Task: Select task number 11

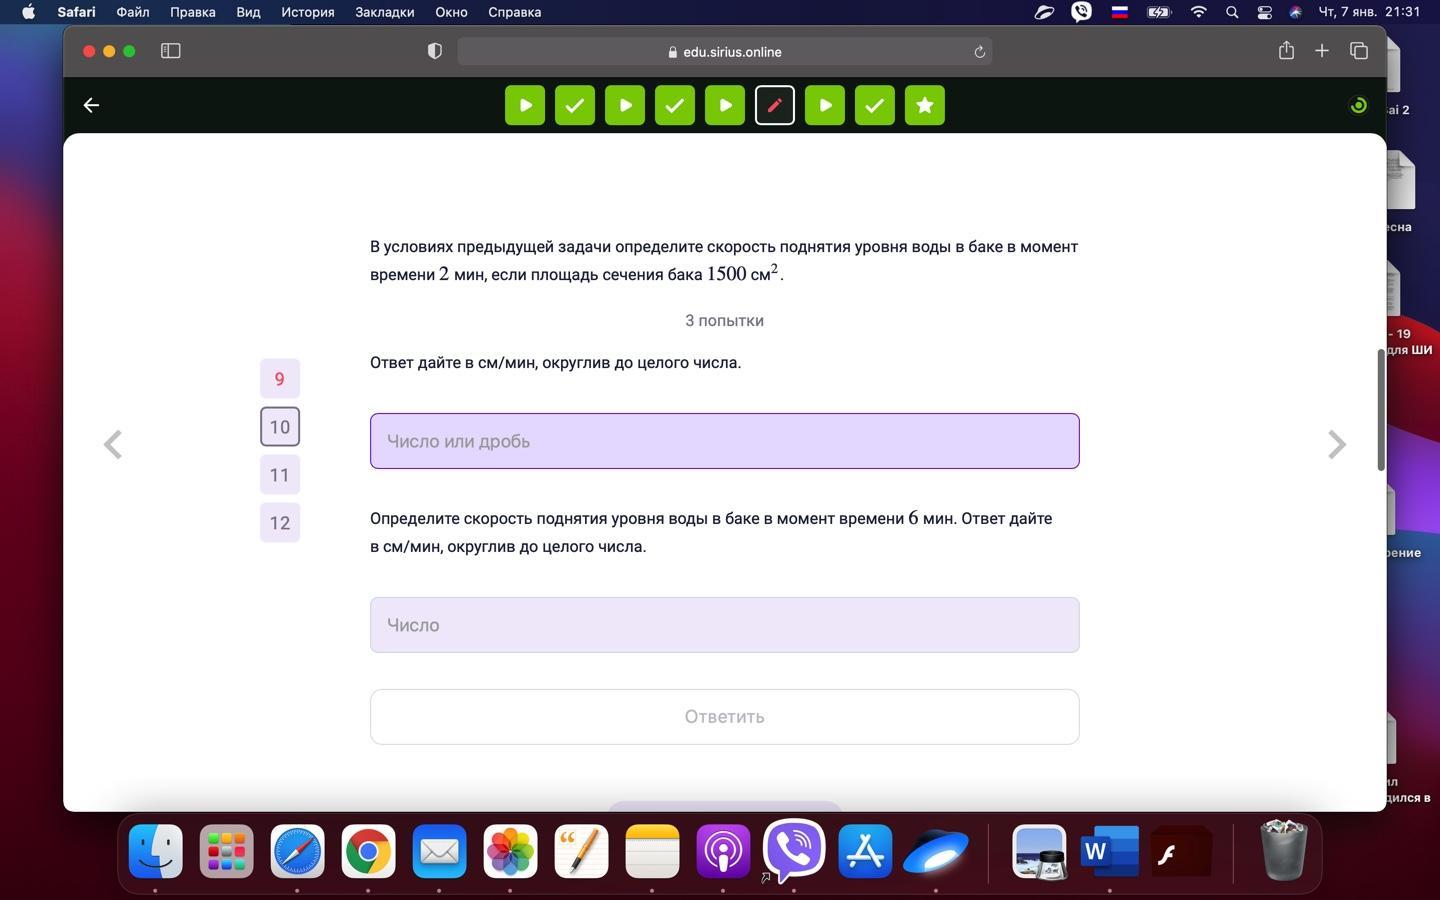Action: tap(279, 475)
